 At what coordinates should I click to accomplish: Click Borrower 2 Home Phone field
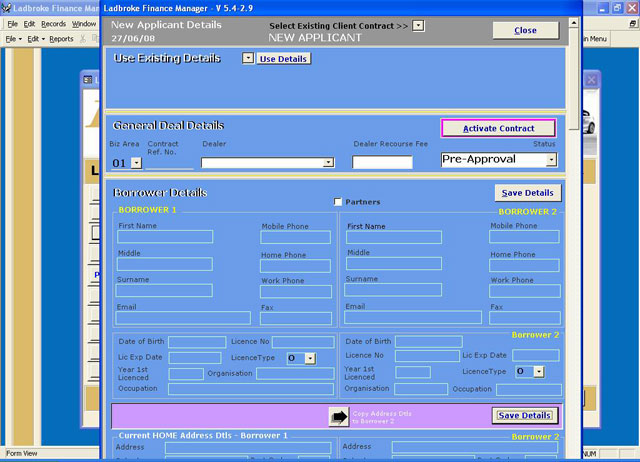tap(524, 266)
